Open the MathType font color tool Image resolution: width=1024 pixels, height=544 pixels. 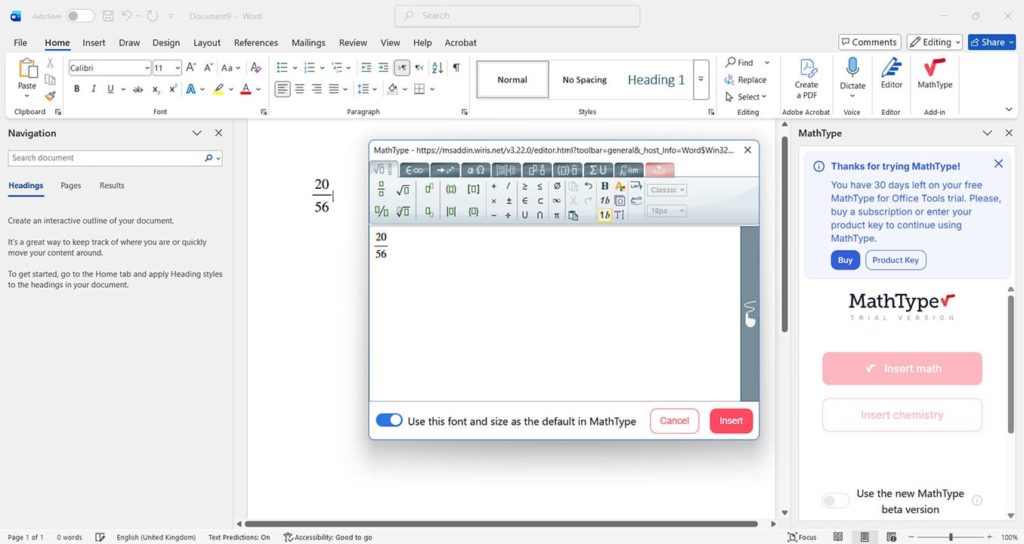(x=620, y=187)
